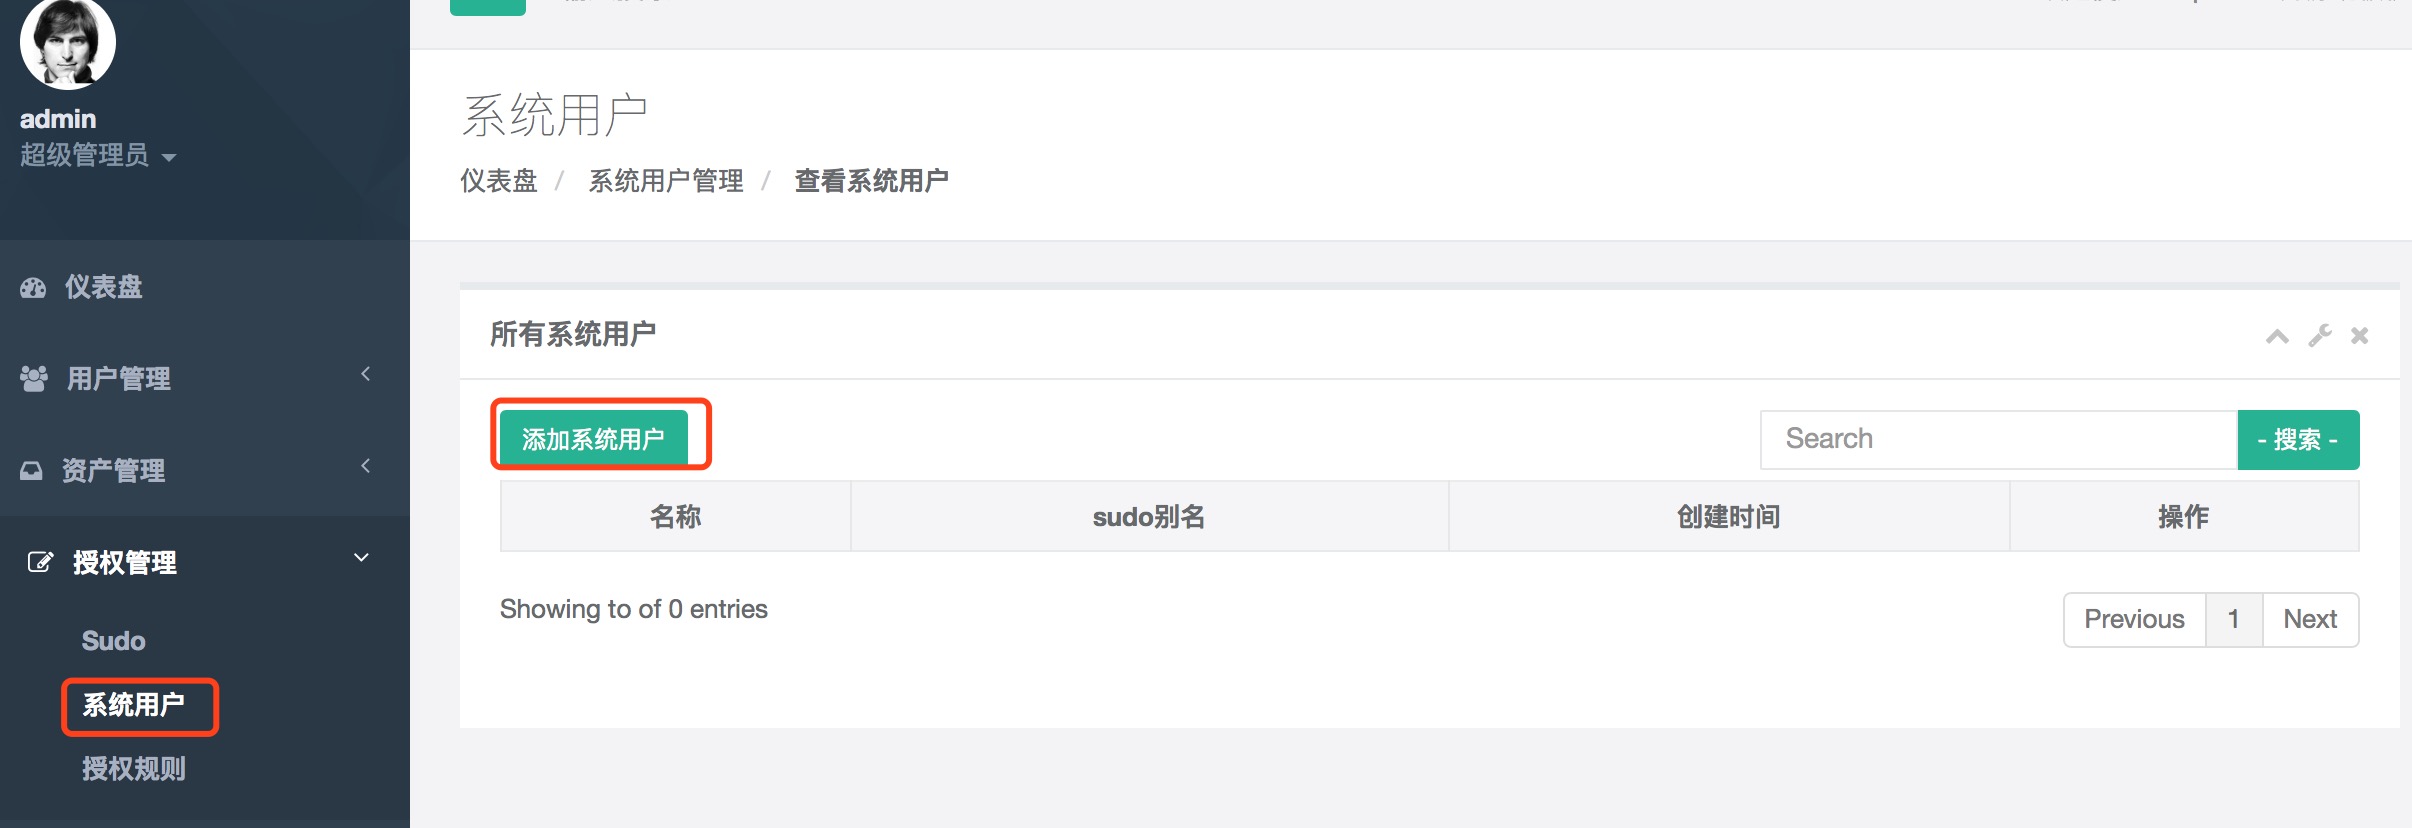Open the 超级管理员 role dropdown
The height and width of the screenshot is (828, 2412).
point(98,156)
